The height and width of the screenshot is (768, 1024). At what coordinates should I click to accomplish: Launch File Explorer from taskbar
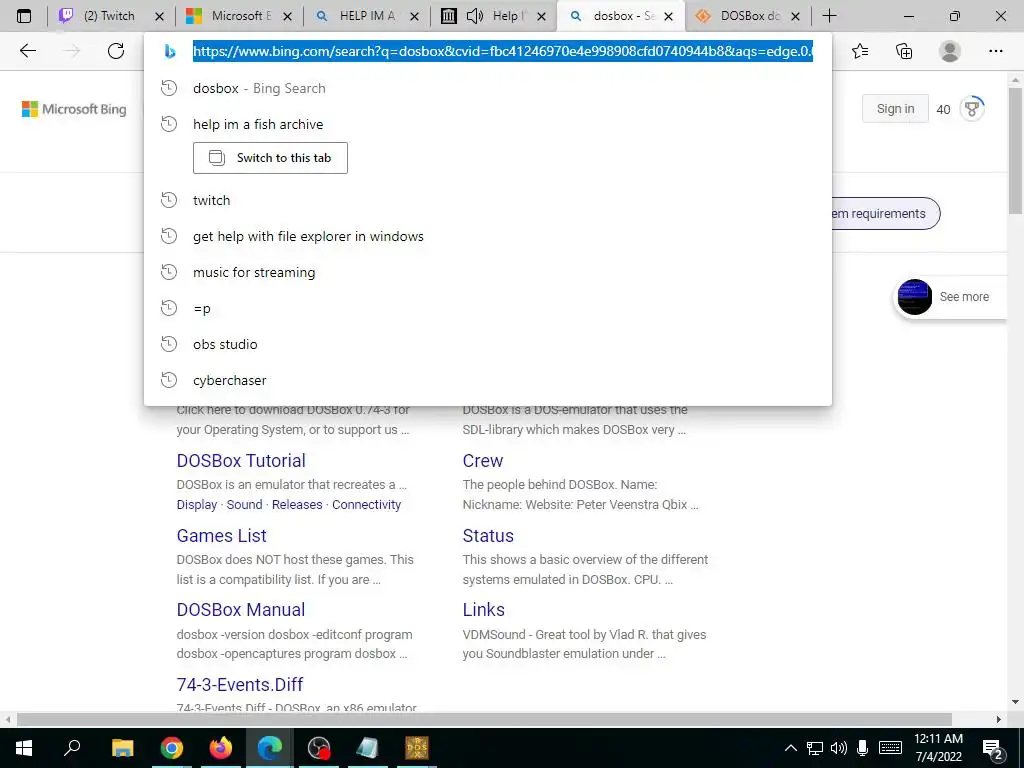(x=122, y=747)
